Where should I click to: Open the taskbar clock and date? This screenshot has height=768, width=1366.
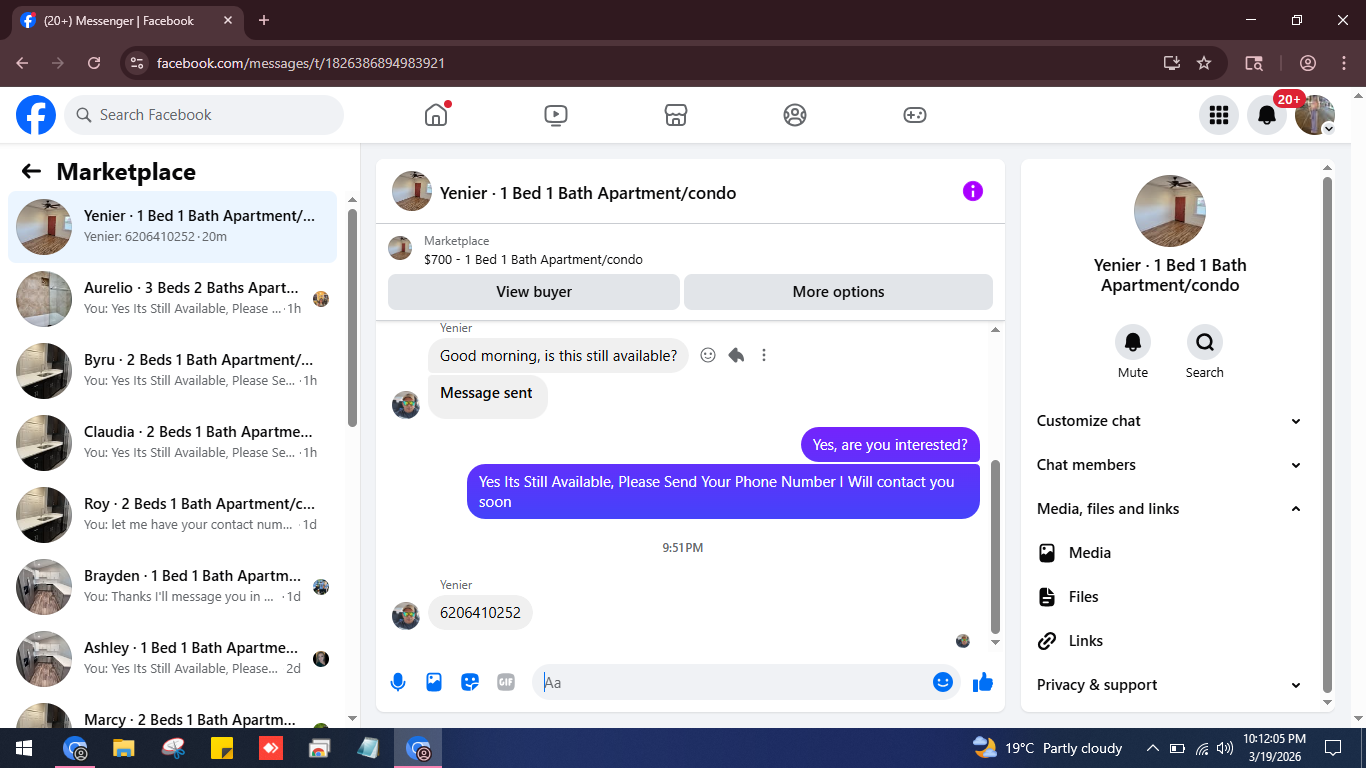tap(1274, 748)
